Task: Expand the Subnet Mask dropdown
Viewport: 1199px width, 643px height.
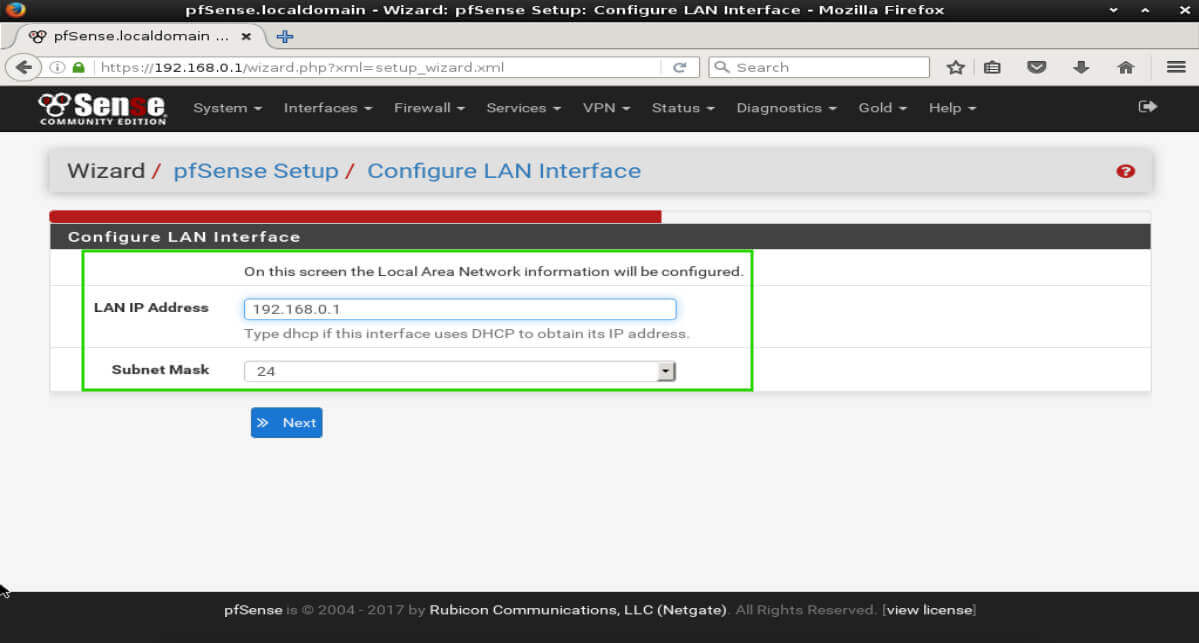Action: (460, 371)
